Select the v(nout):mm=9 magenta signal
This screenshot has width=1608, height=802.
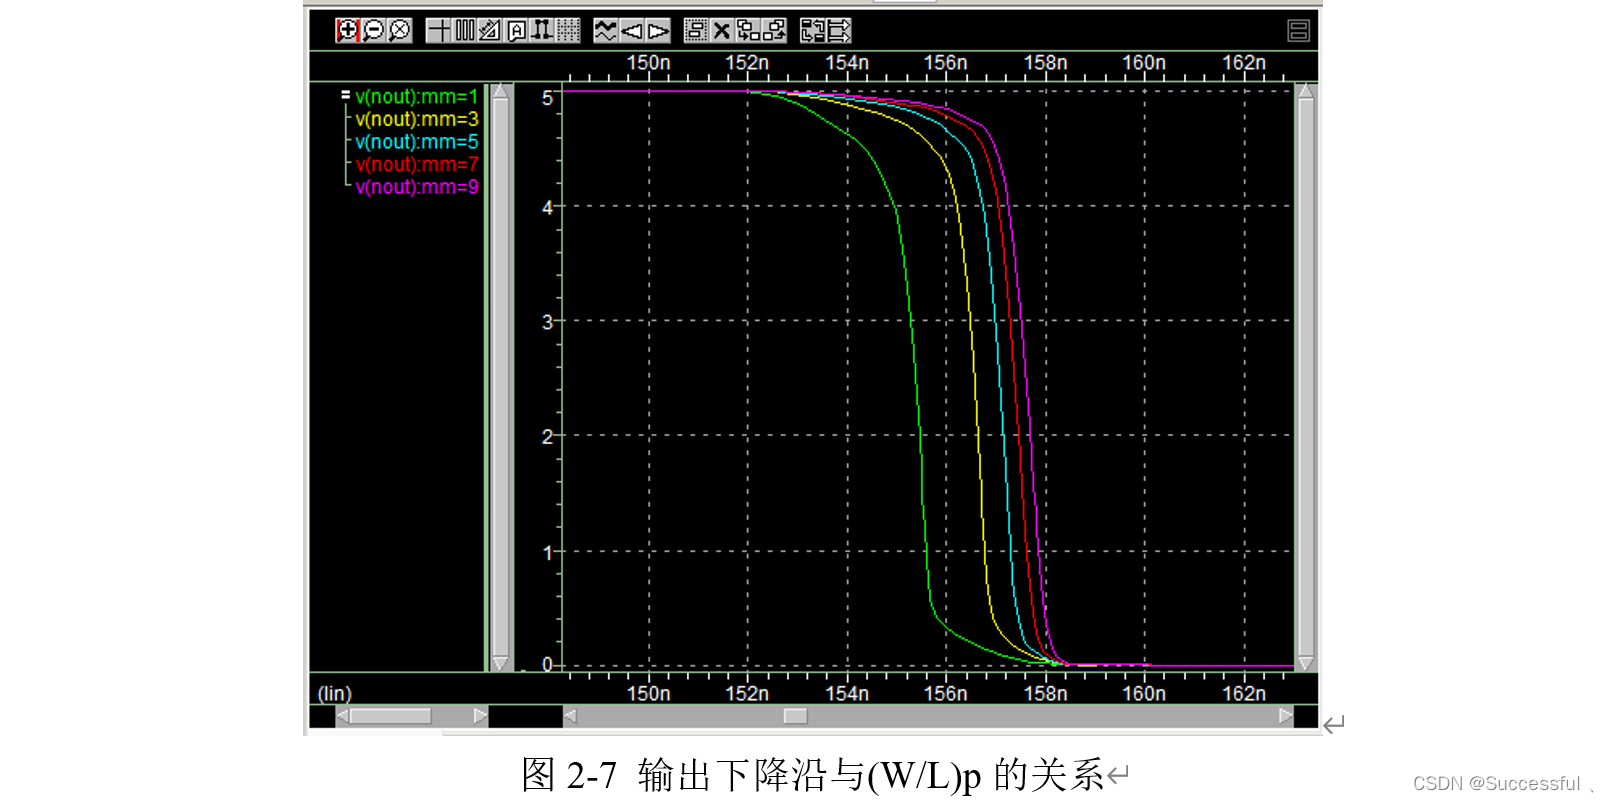click(417, 187)
